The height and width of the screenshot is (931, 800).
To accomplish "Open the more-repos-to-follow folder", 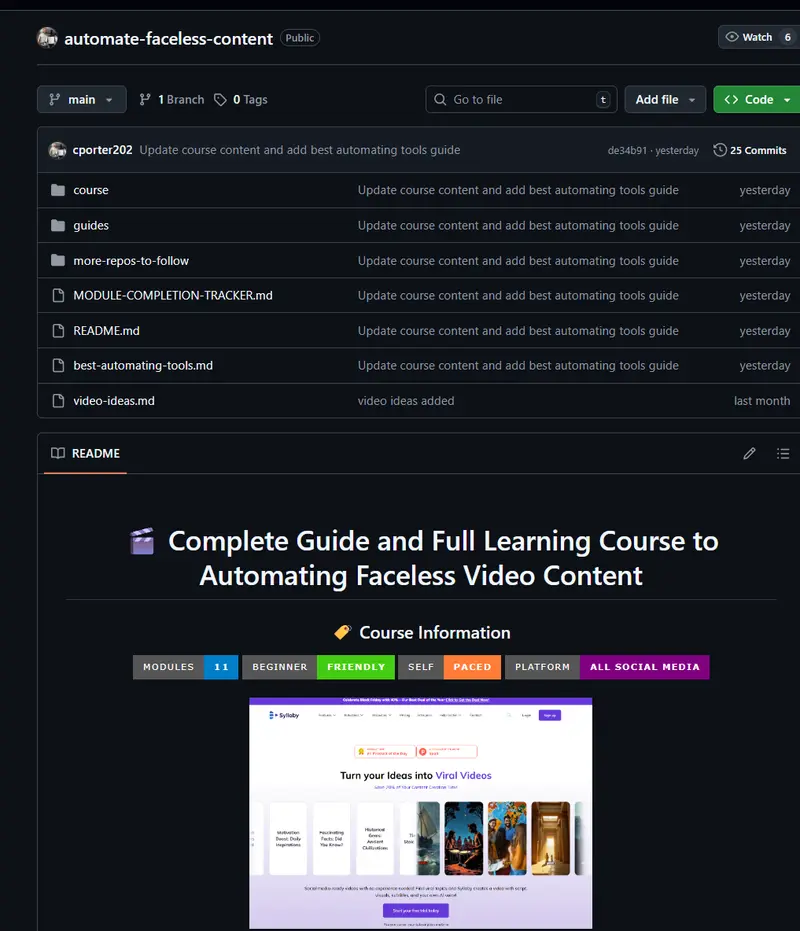I will tap(131, 261).
